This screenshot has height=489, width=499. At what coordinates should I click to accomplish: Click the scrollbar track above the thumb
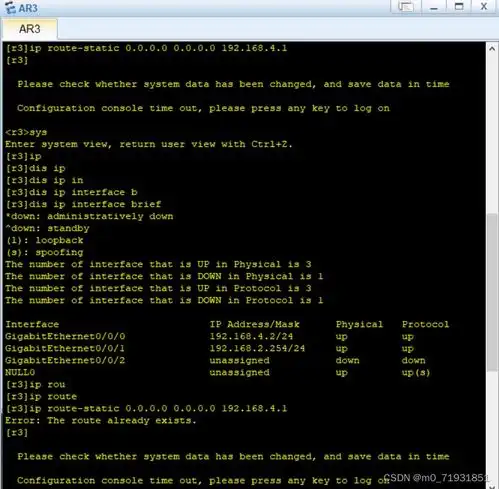[x=492, y=133]
